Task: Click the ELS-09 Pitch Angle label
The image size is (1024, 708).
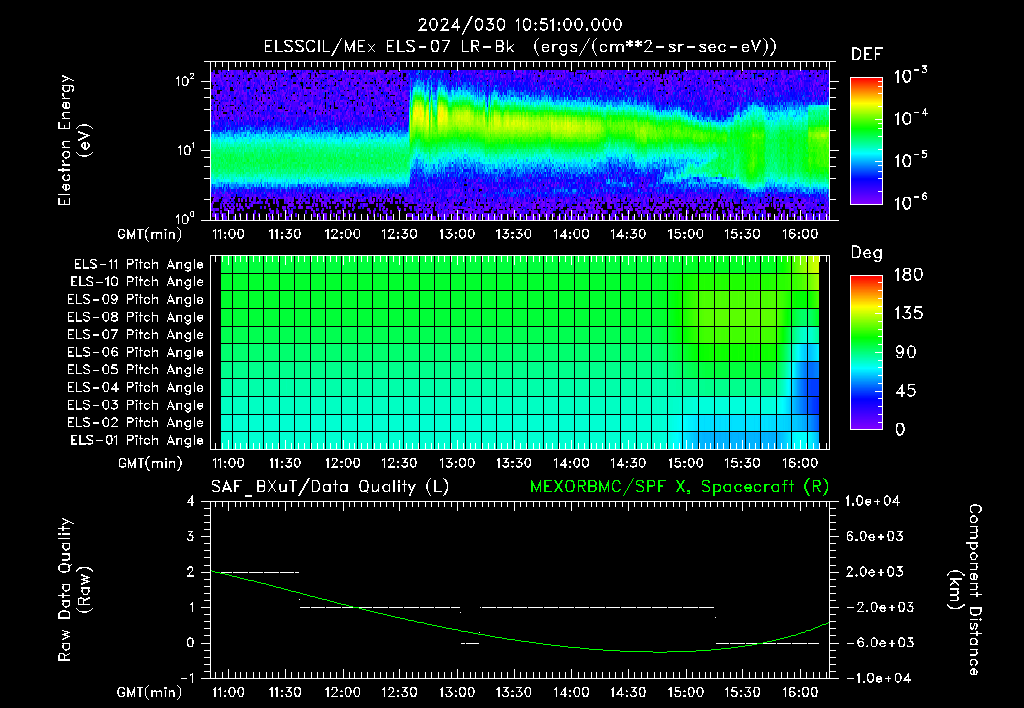Action: 135,300
